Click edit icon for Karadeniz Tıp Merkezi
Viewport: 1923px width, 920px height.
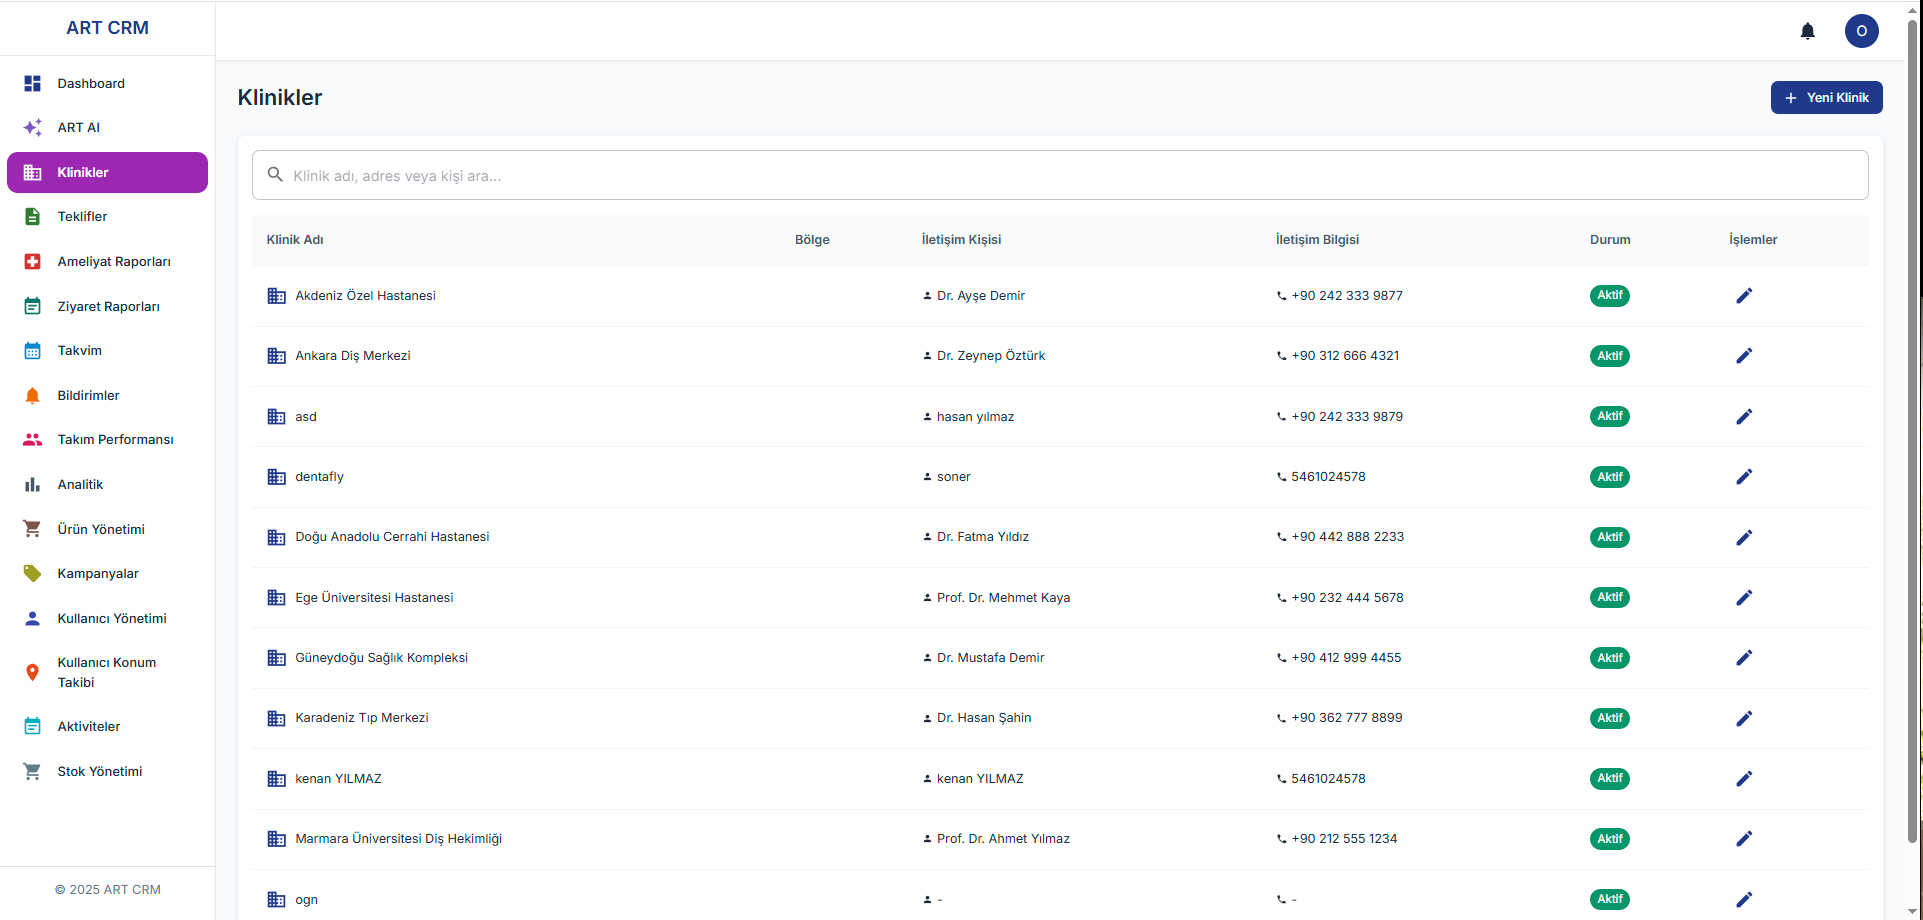coord(1743,719)
